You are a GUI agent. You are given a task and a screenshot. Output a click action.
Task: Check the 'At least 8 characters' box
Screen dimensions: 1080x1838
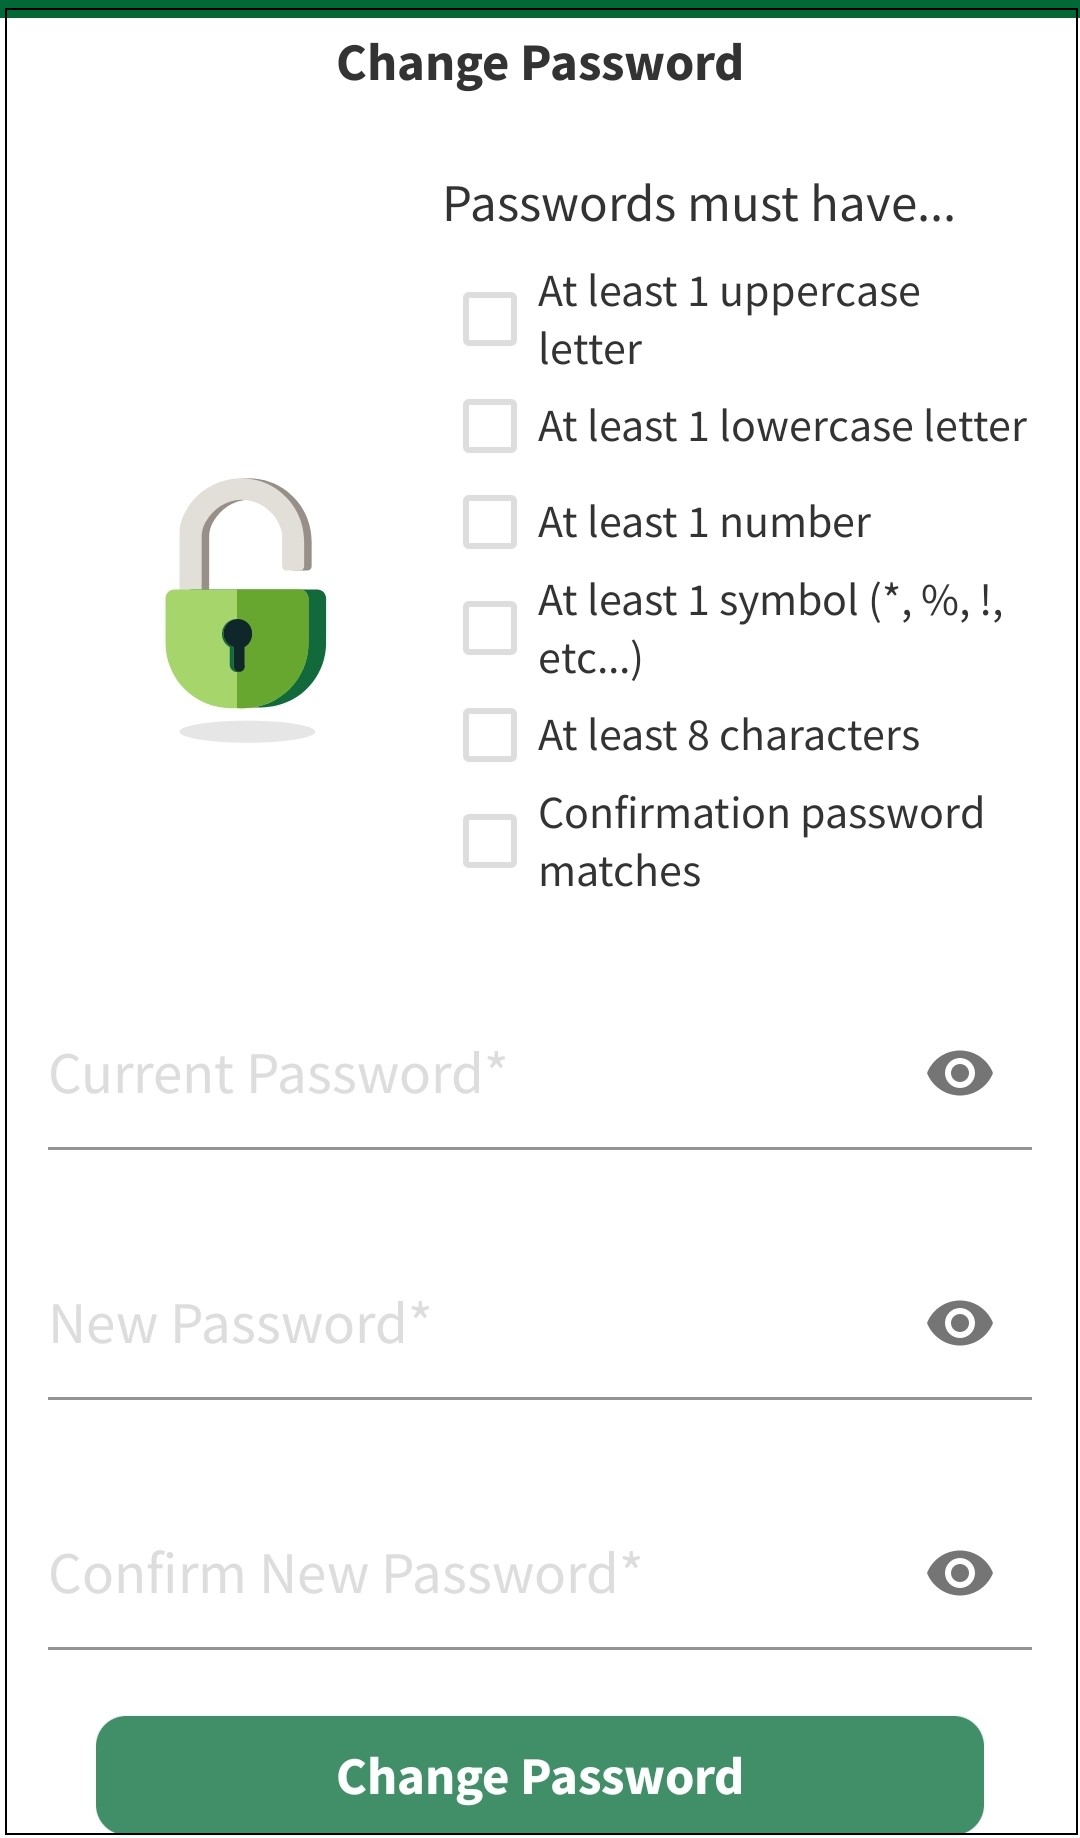(490, 735)
